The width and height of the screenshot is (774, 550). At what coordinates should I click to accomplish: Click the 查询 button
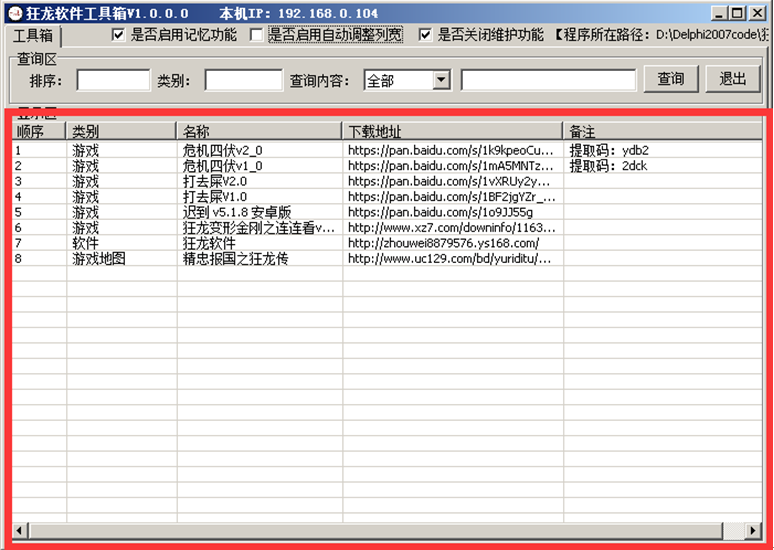[x=671, y=79]
